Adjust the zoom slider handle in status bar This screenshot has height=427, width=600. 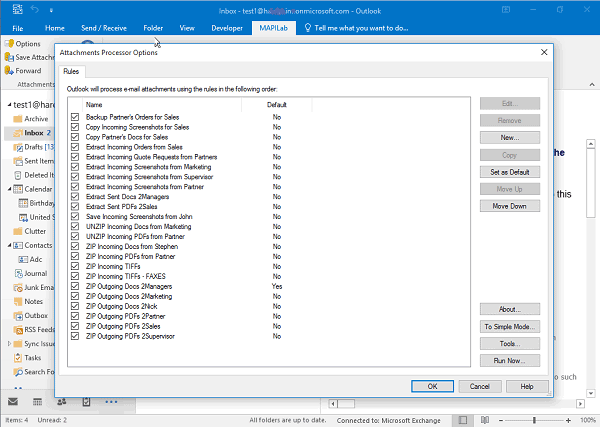534,420
